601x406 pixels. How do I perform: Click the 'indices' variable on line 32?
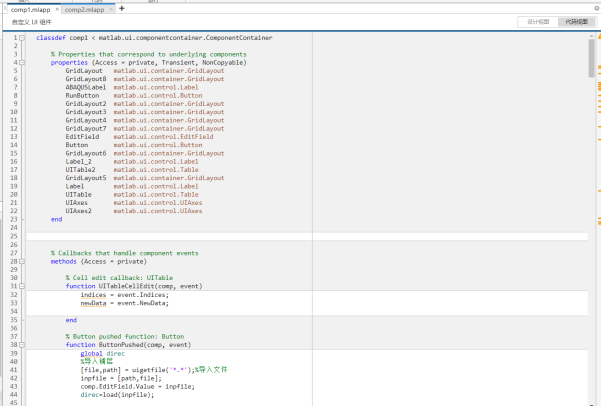pos(93,295)
